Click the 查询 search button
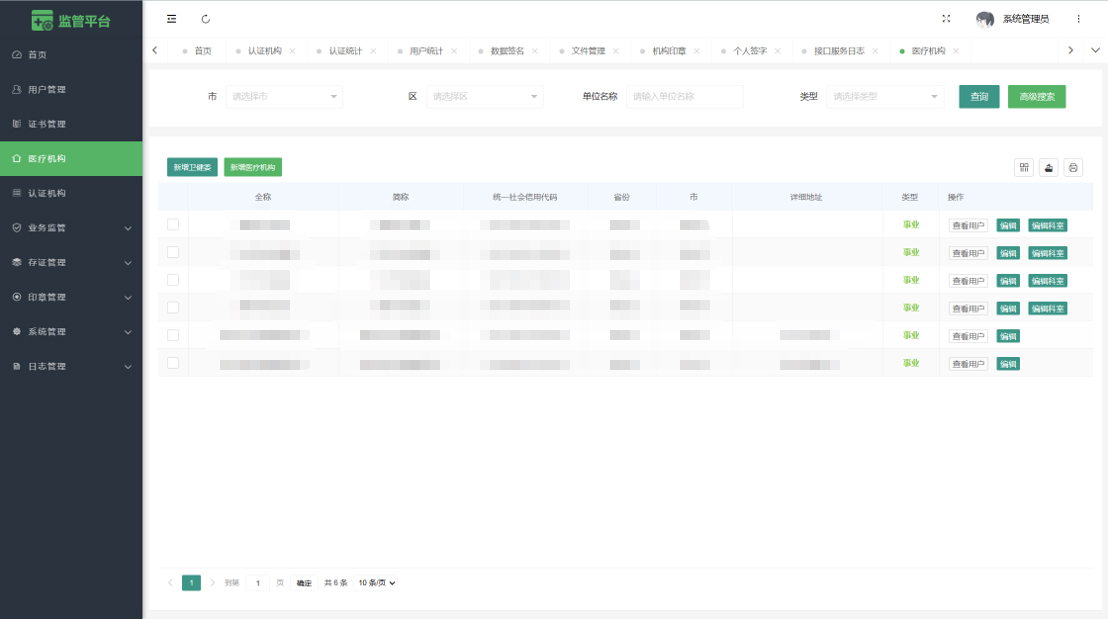 coord(979,97)
